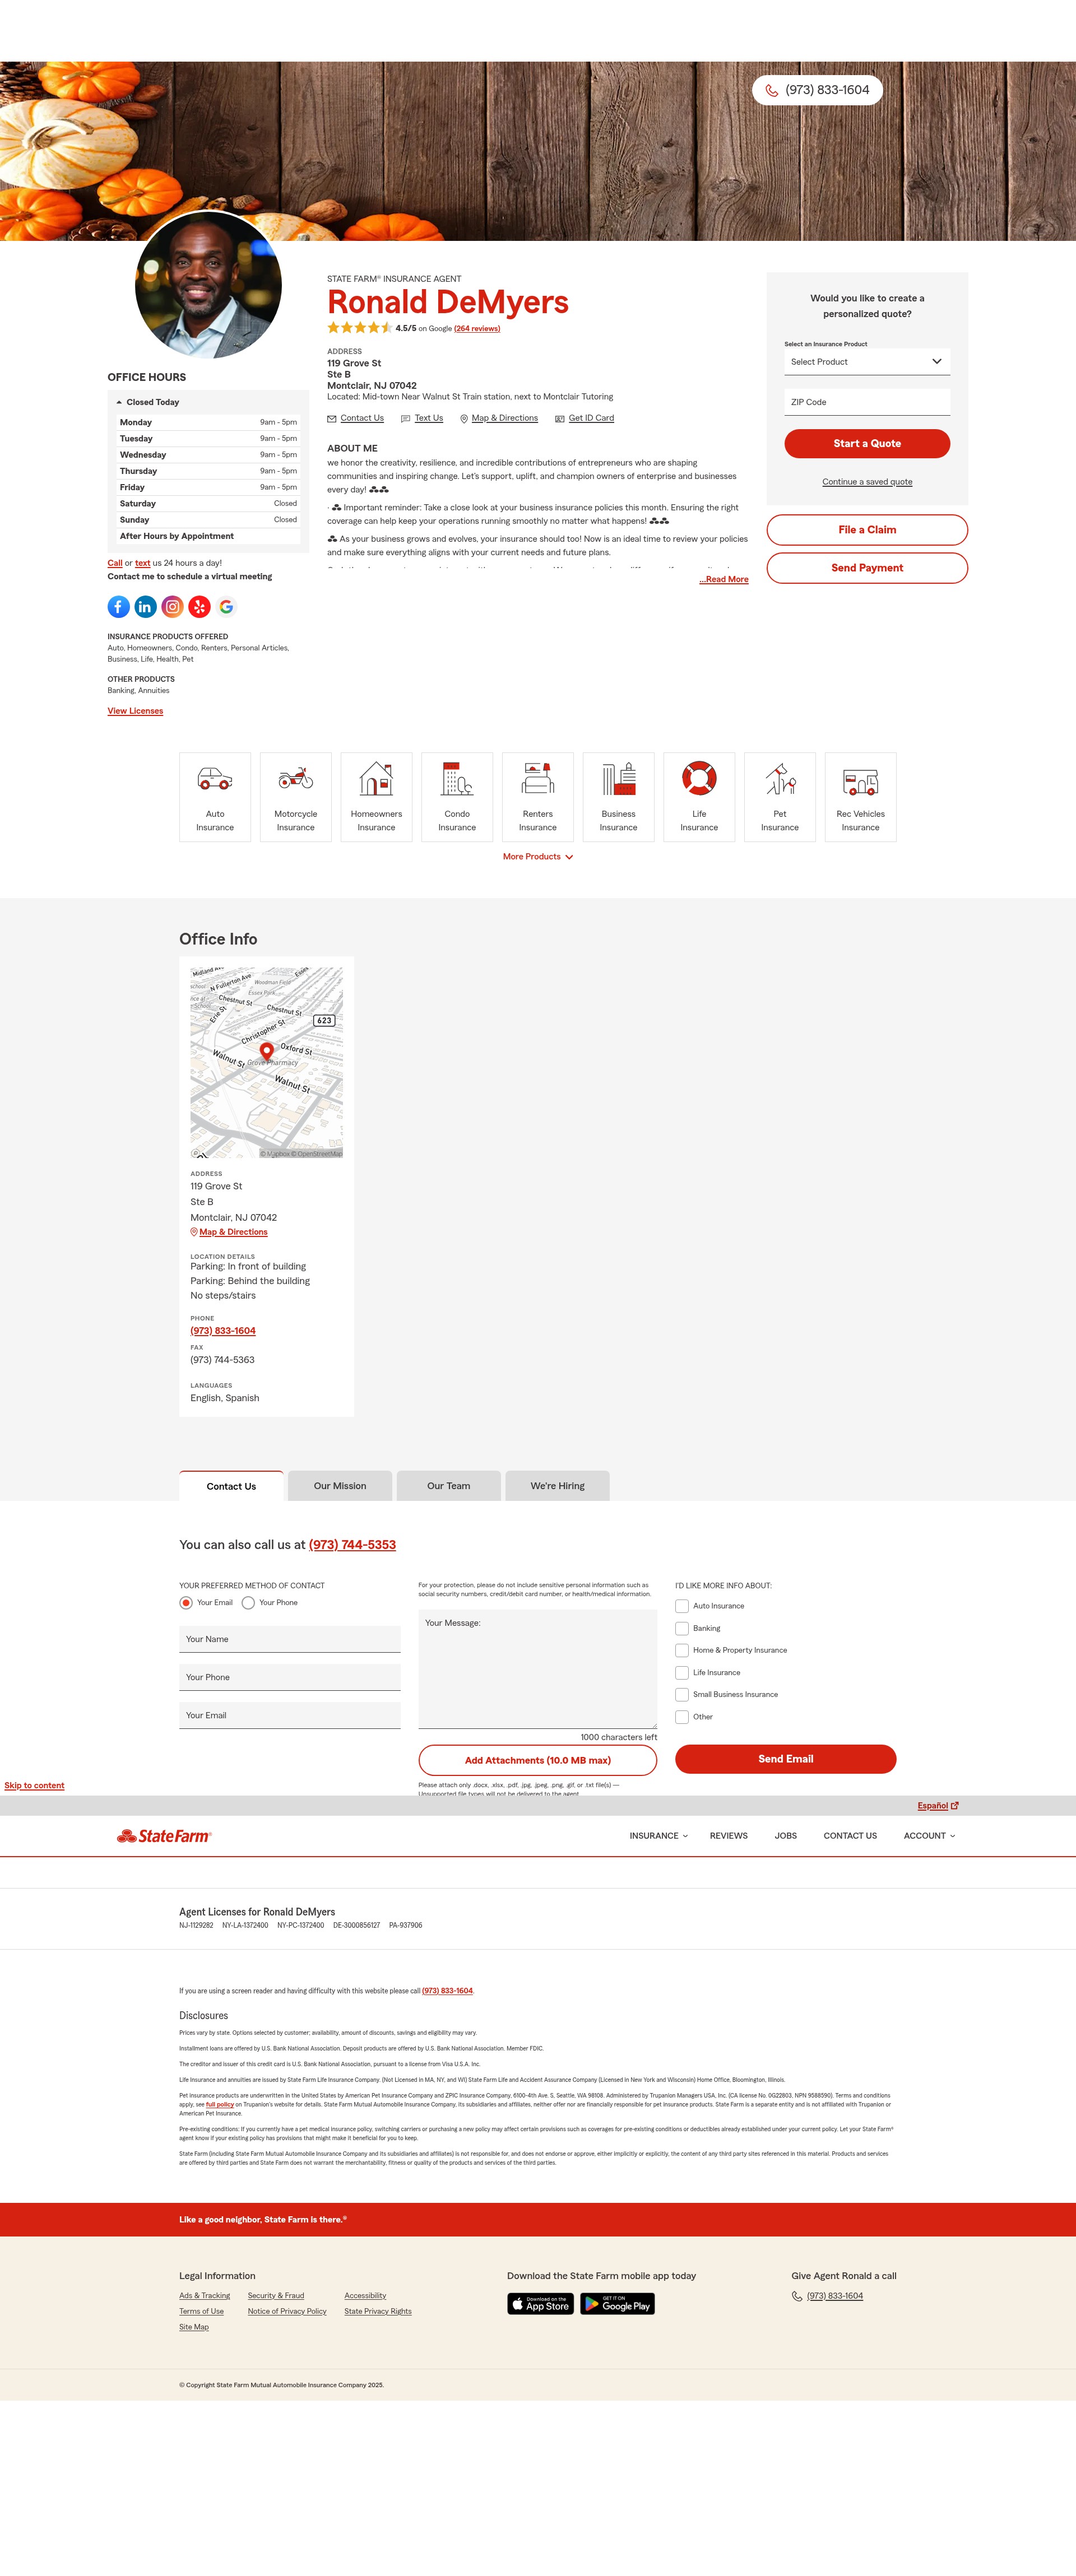1076x2576 pixels.
Task: Click the phone number badge on banner
Action: pyautogui.click(x=817, y=90)
